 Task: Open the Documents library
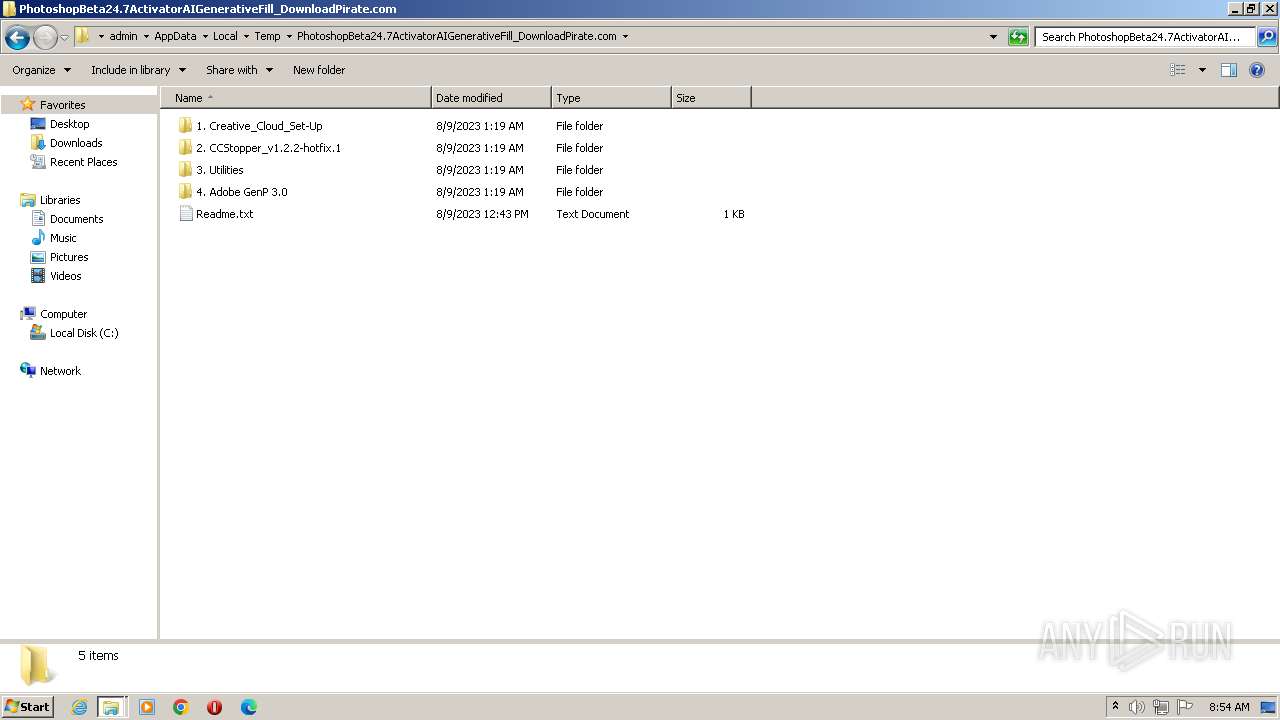pyautogui.click(x=76, y=219)
